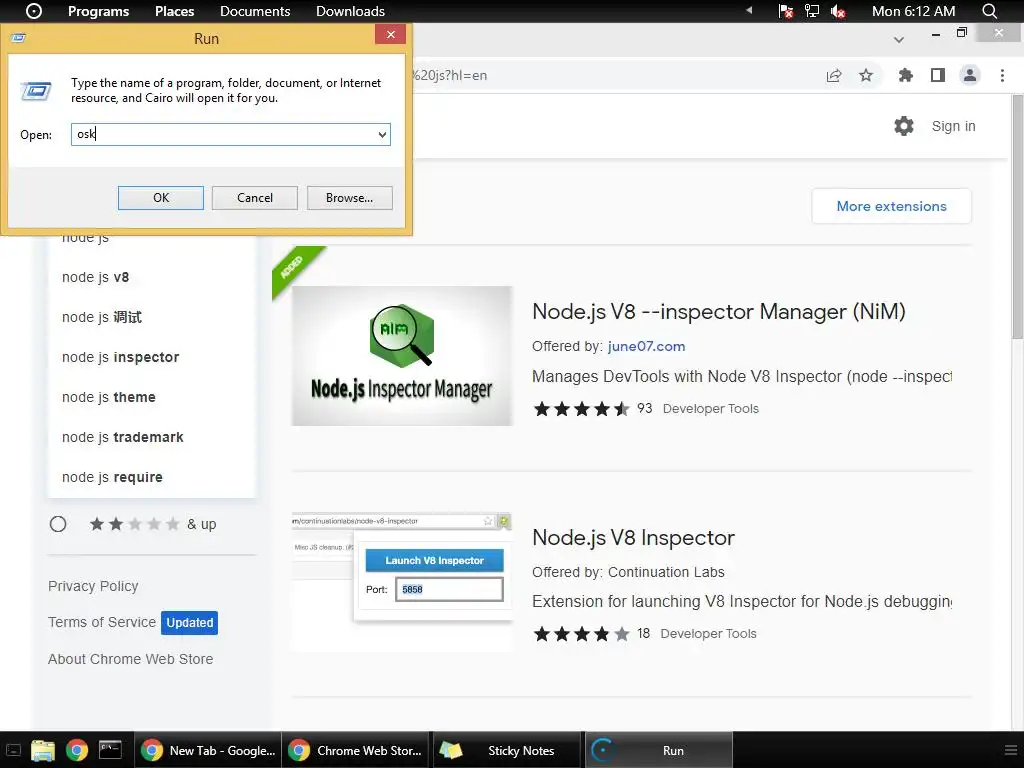Open the Programs menu
Screen dimensions: 1024x768
coord(99,11)
